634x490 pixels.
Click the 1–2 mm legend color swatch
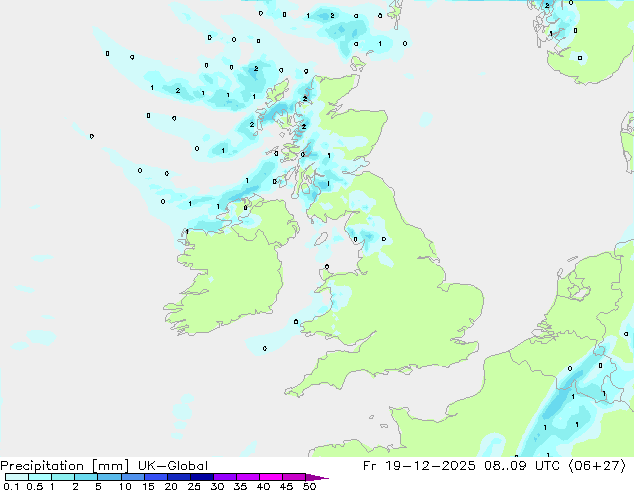(x=63, y=477)
